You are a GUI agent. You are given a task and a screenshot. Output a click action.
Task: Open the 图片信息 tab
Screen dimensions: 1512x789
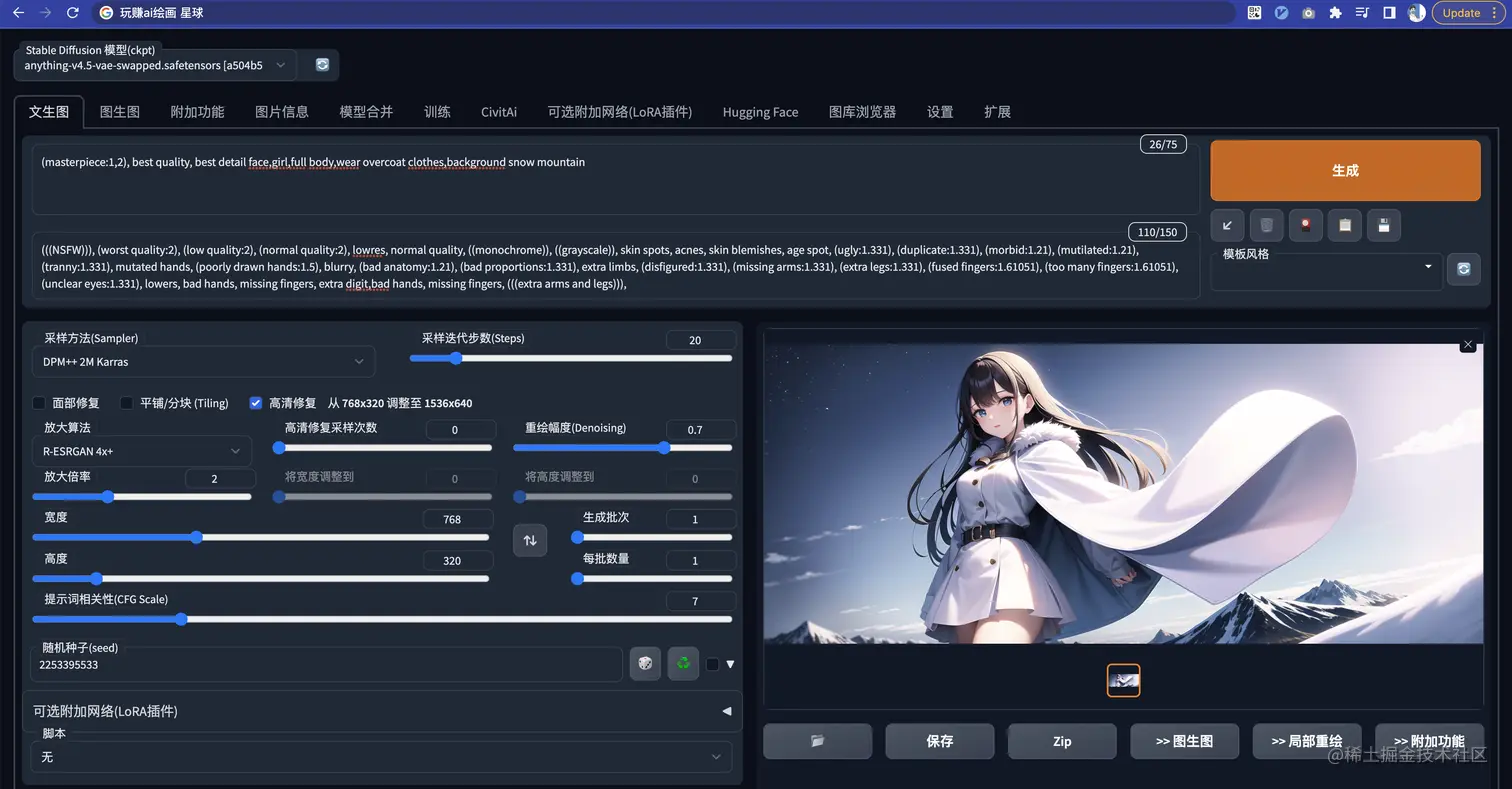(x=282, y=112)
